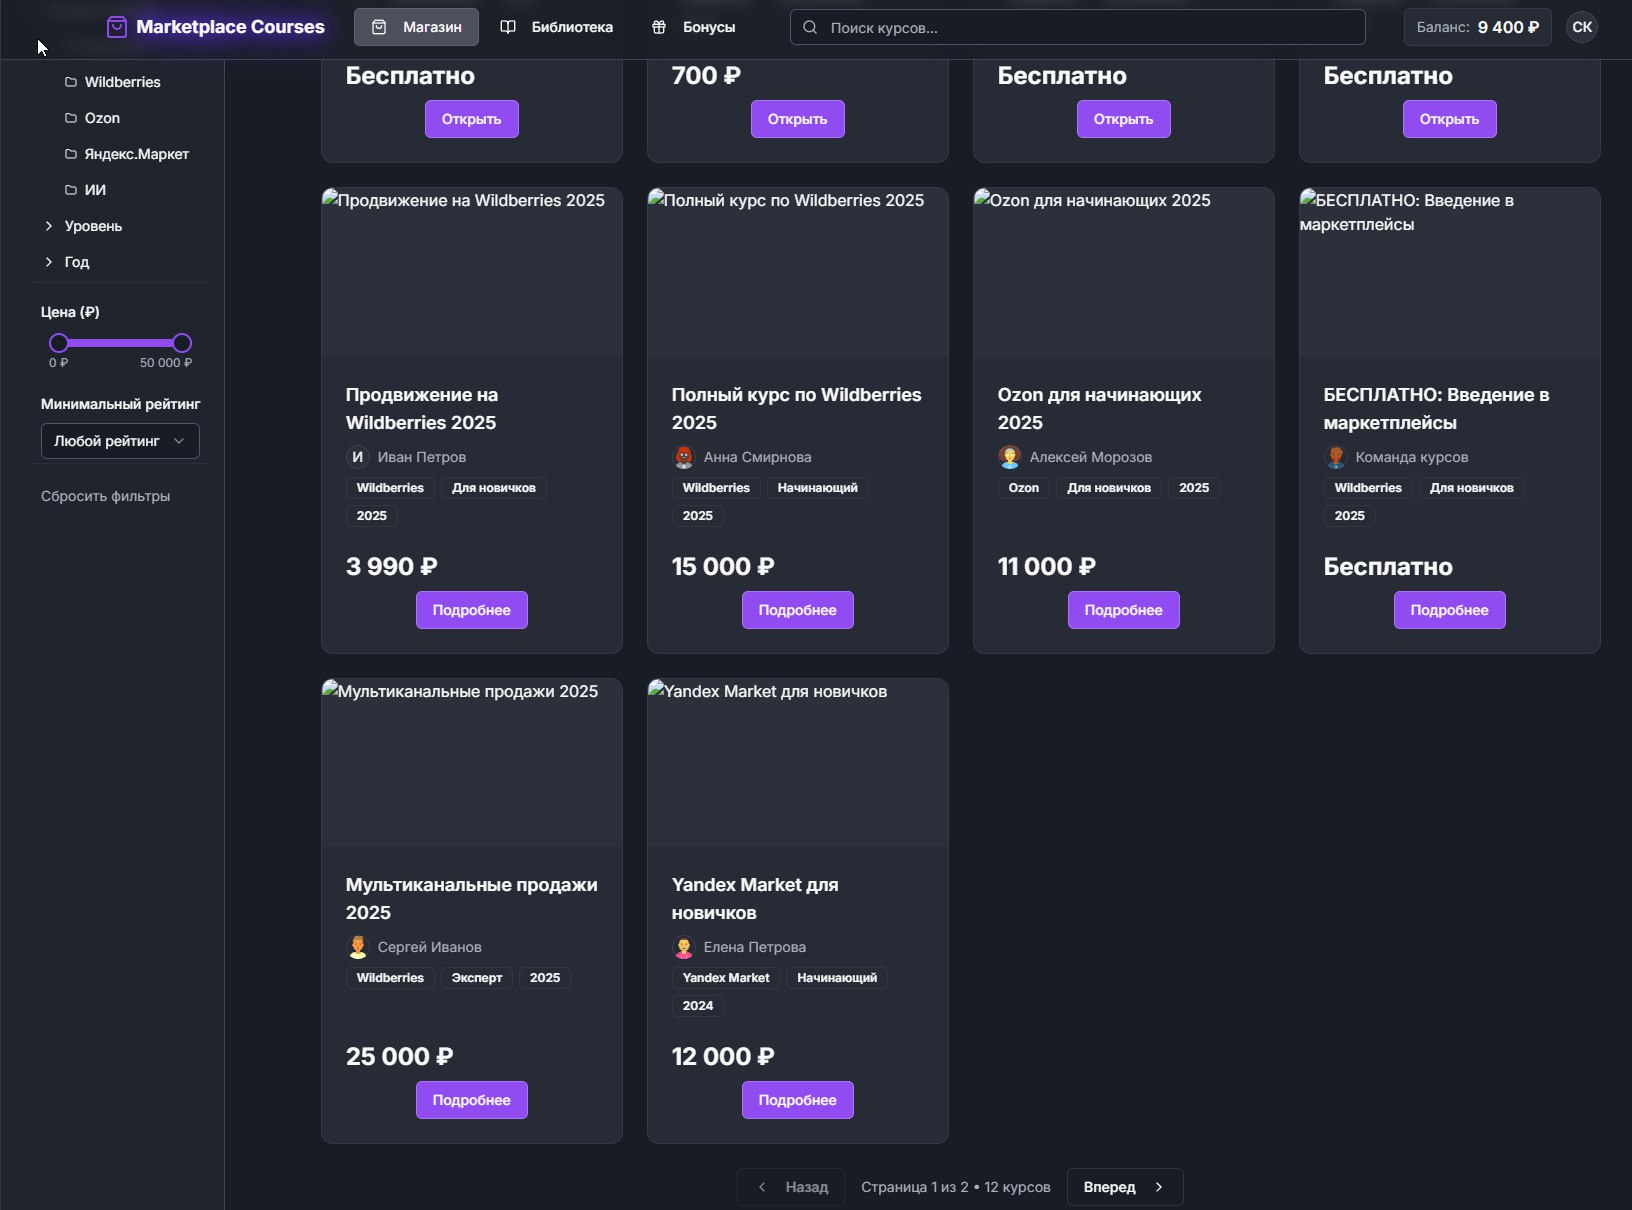Focus the Поиск курсов search field
1632x1210 pixels.
[1078, 27]
